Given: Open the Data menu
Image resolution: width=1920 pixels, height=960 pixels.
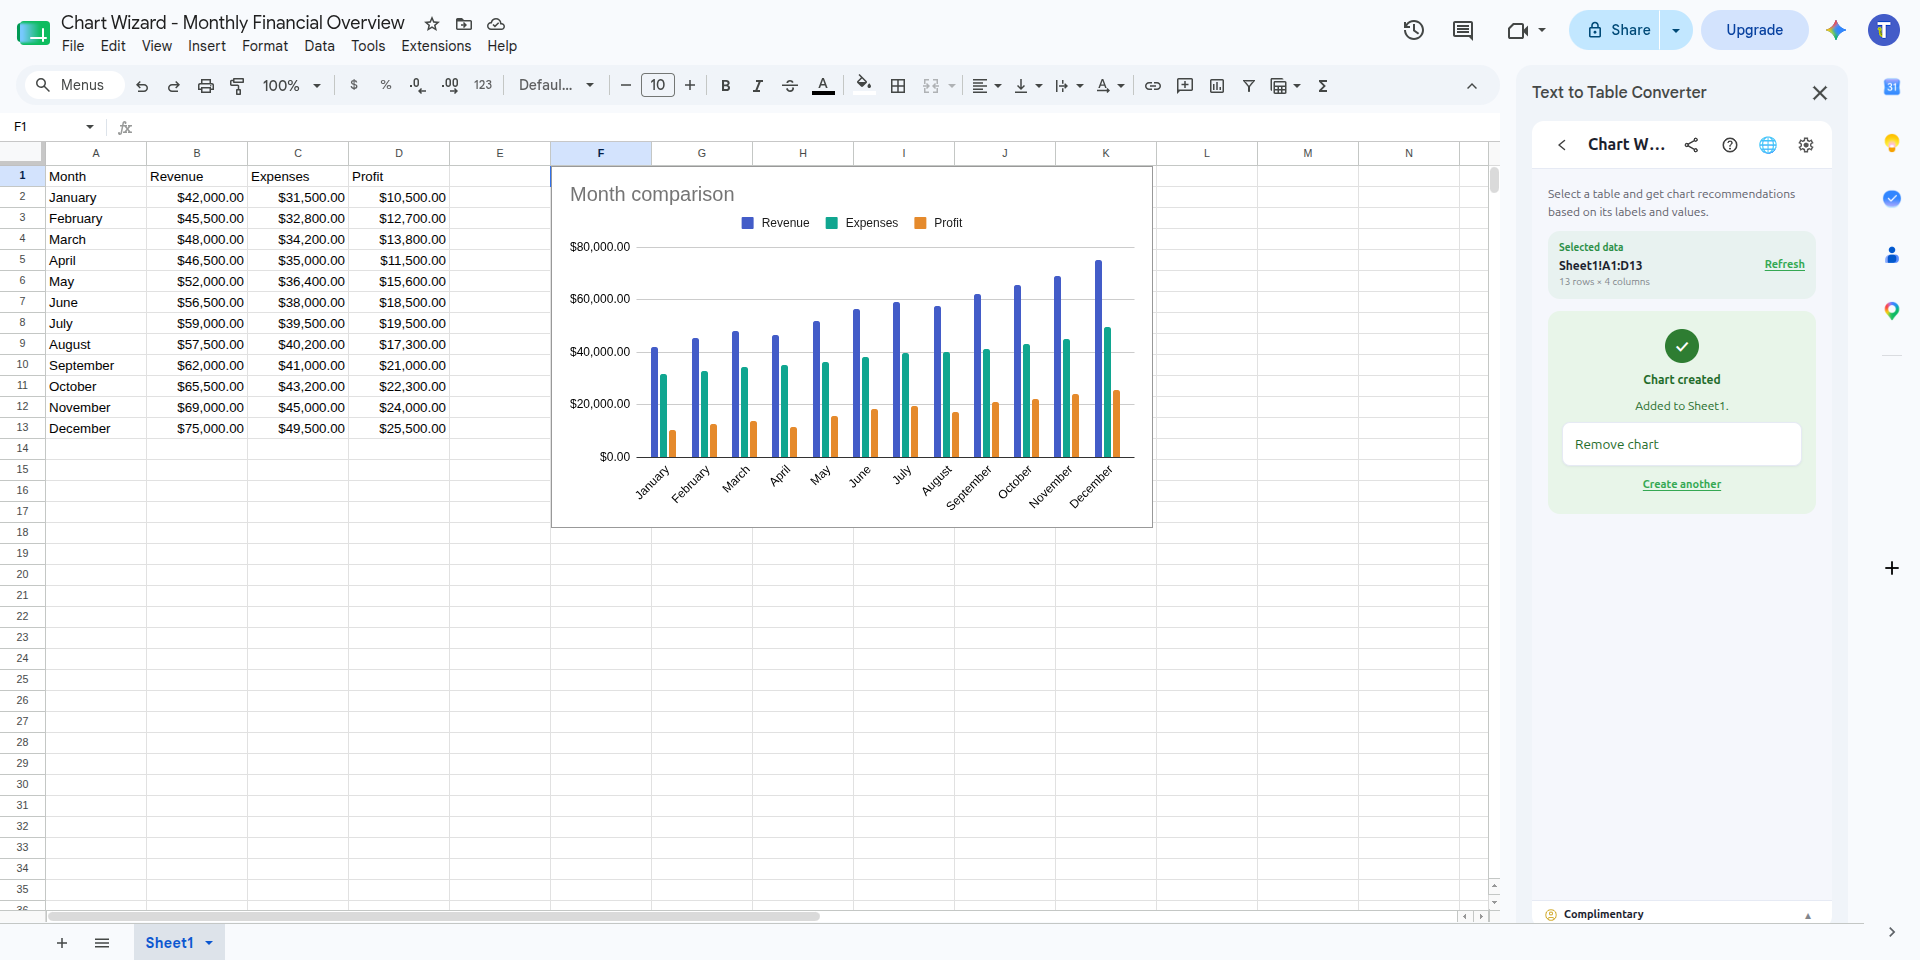Looking at the screenshot, I should pyautogui.click(x=320, y=46).
